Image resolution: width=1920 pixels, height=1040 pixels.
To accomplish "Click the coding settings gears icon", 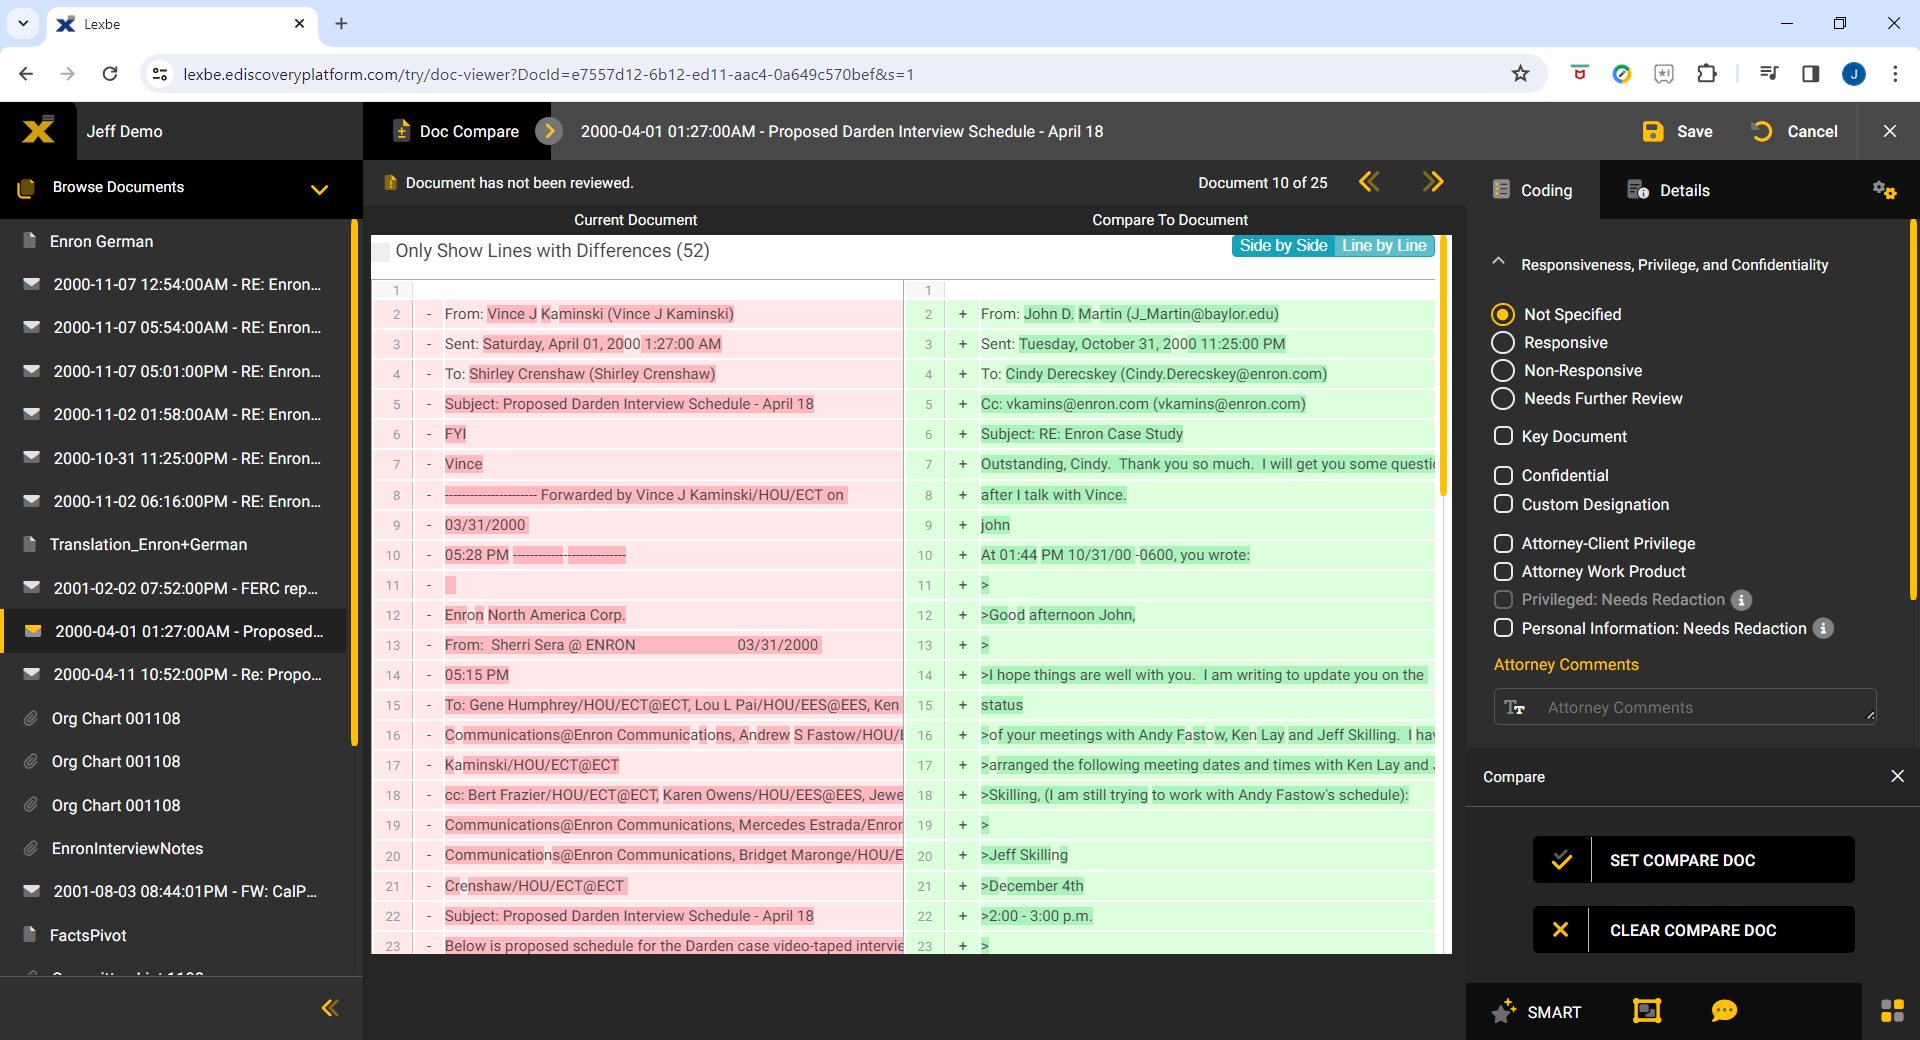I will pos(1886,190).
